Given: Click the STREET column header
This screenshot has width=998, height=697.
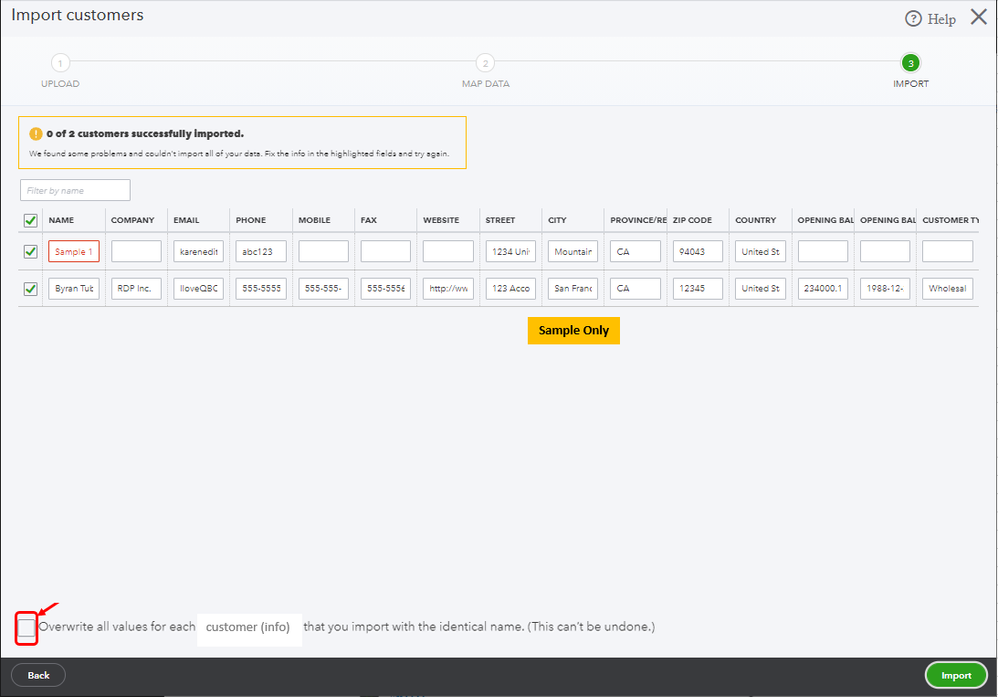Looking at the screenshot, I should [x=500, y=220].
